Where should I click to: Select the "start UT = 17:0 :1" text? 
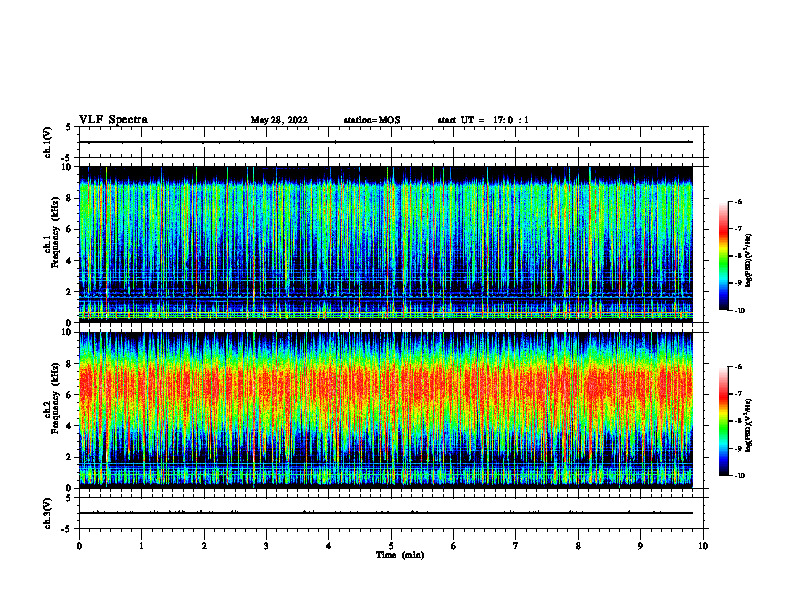pyautogui.click(x=483, y=120)
